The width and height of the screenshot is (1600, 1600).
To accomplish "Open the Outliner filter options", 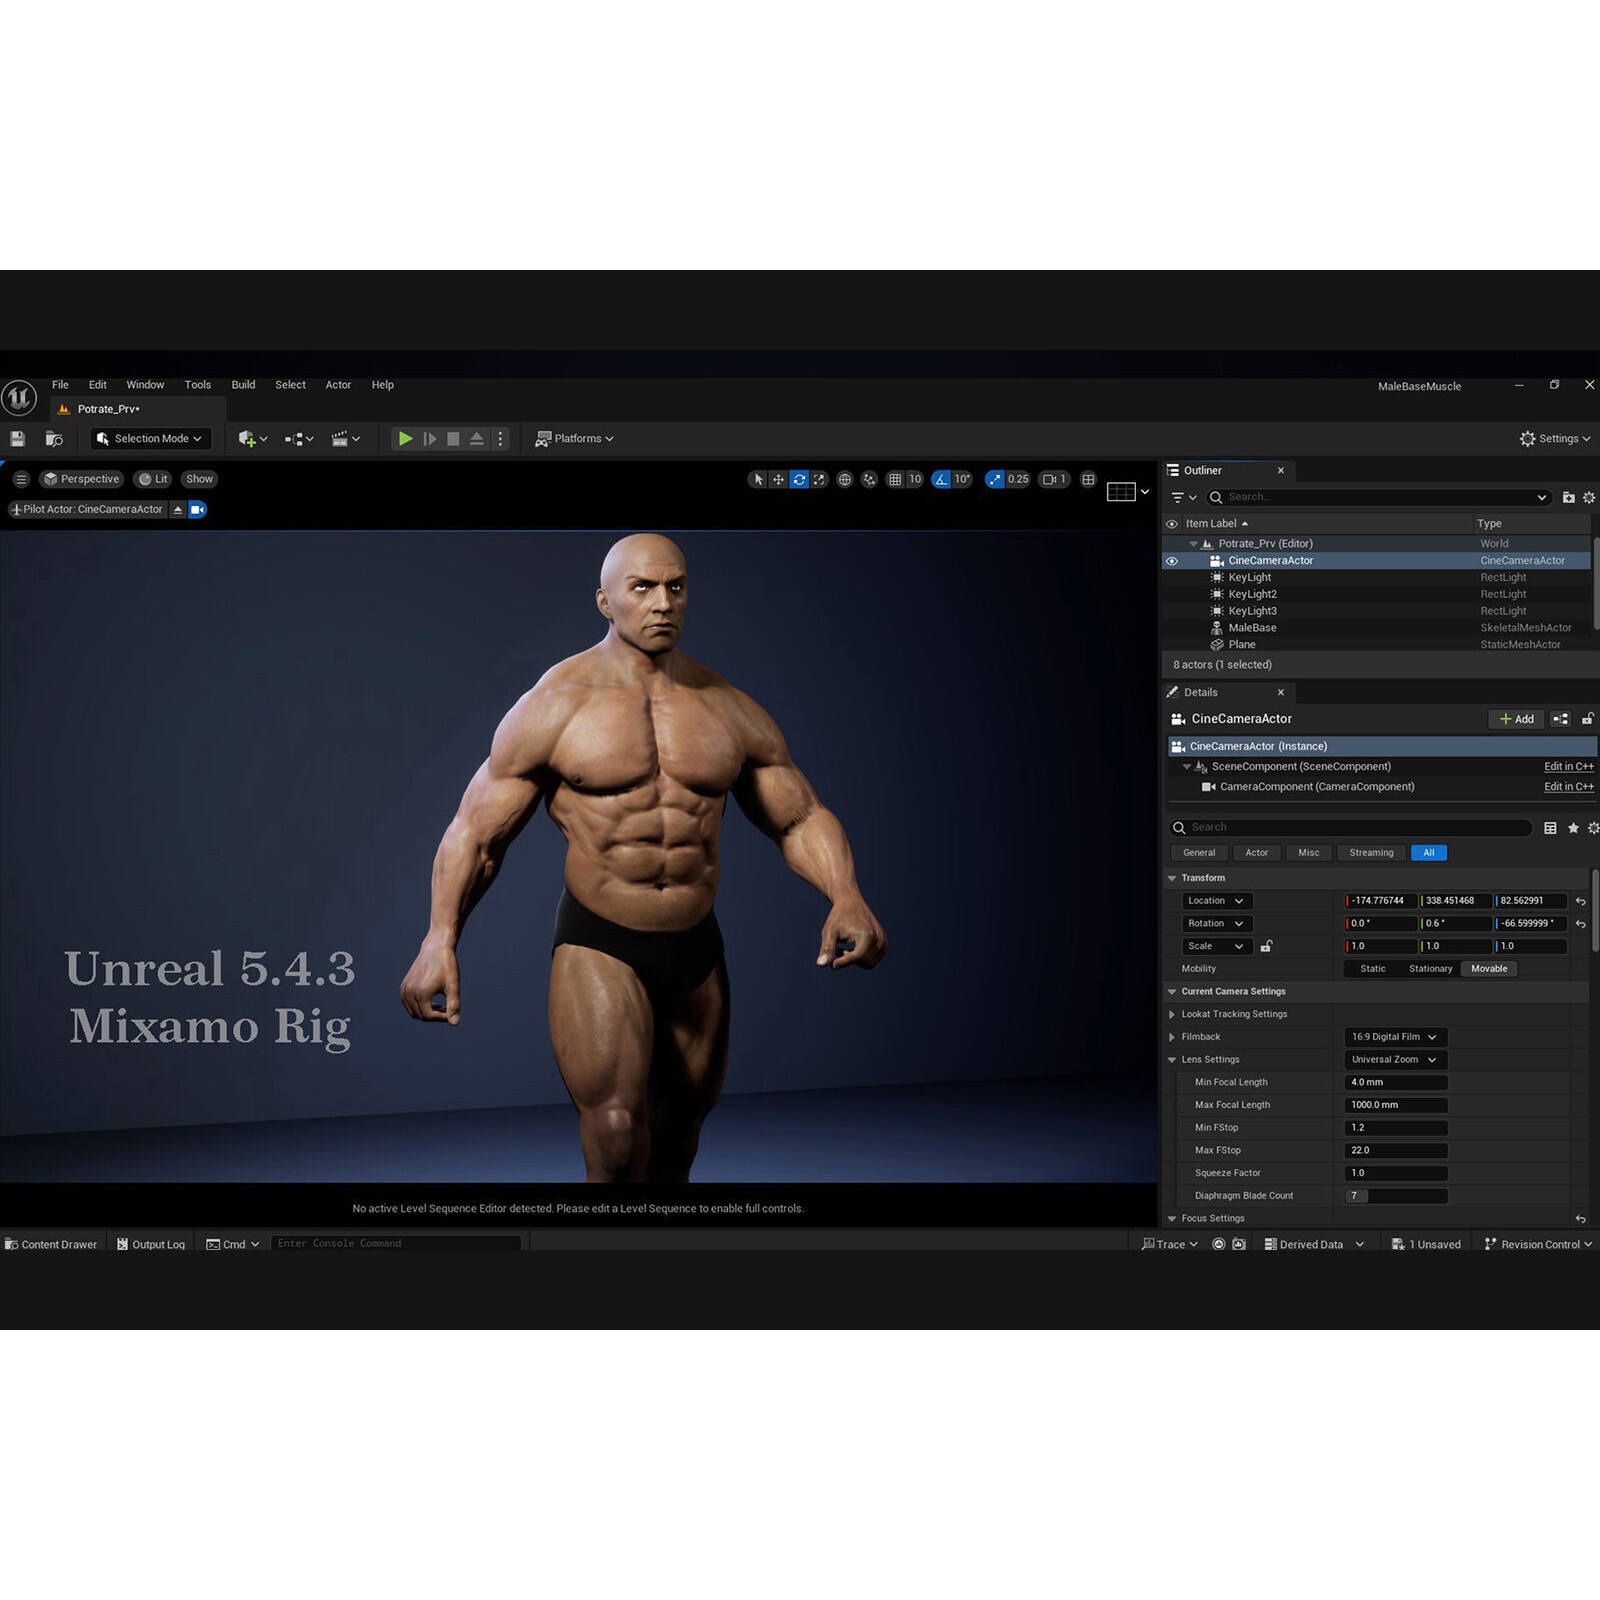I will [1184, 497].
